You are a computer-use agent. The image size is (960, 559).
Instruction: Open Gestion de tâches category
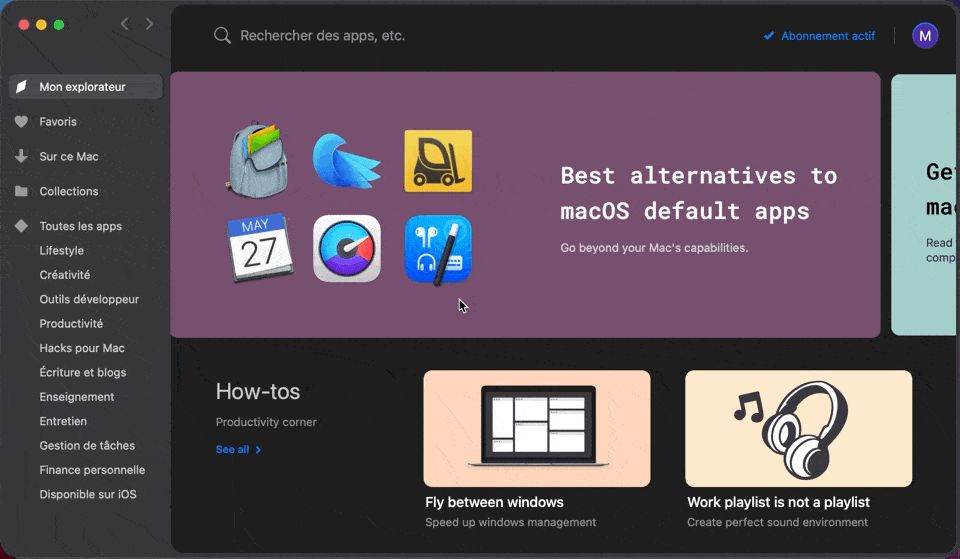(87, 446)
